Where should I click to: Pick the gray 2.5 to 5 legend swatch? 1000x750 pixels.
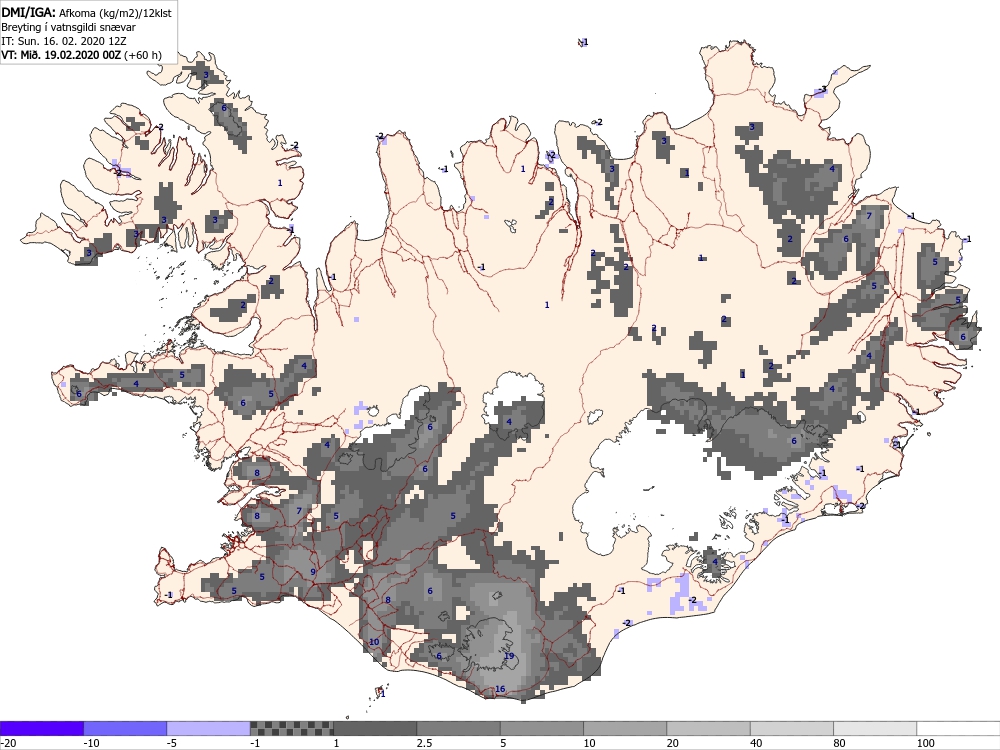click(459, 728)
